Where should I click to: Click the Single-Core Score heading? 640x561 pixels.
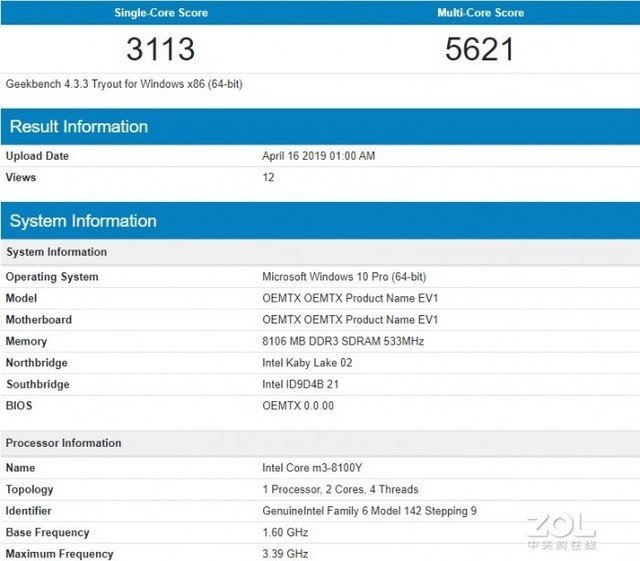[161, 13]
